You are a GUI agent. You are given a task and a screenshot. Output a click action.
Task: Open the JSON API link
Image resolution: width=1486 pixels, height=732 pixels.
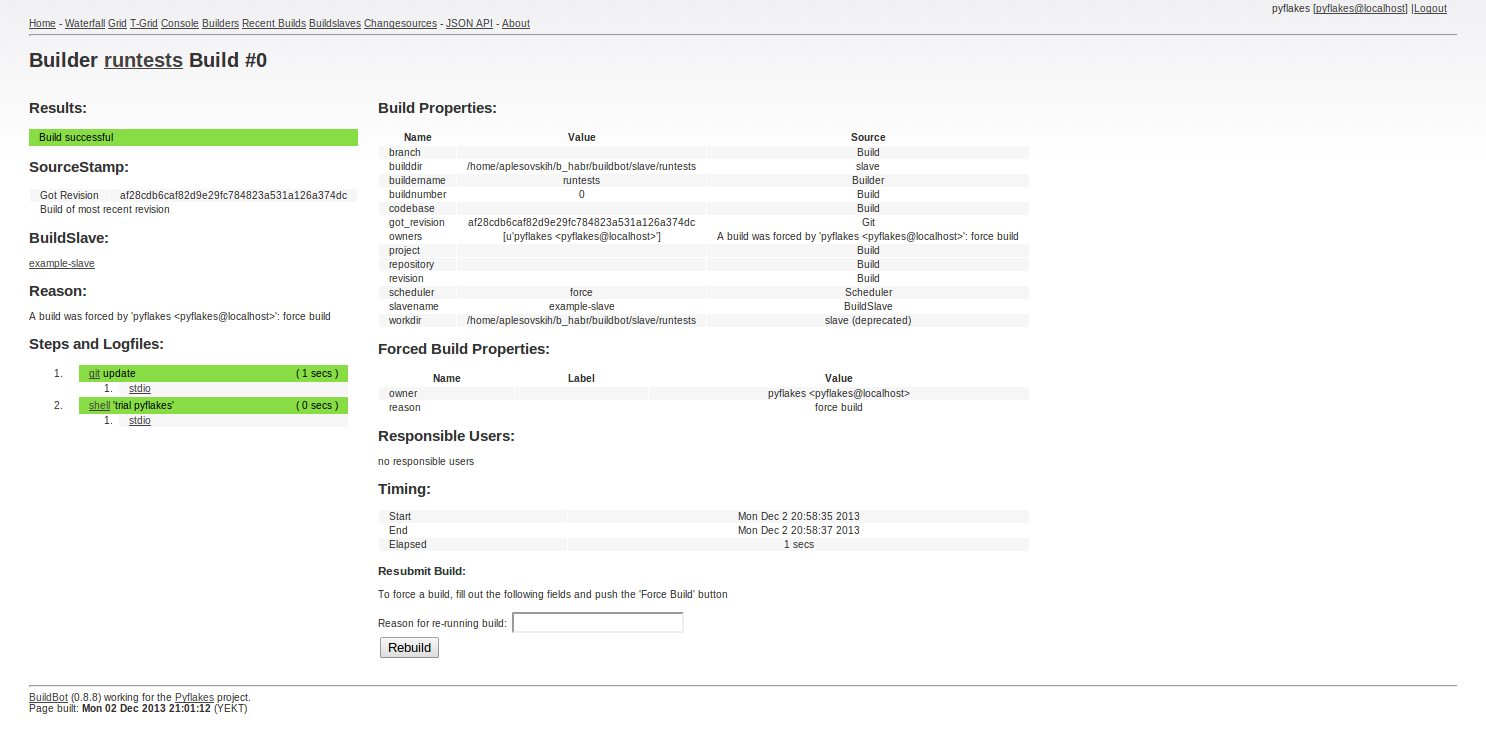tap(469, 23)
